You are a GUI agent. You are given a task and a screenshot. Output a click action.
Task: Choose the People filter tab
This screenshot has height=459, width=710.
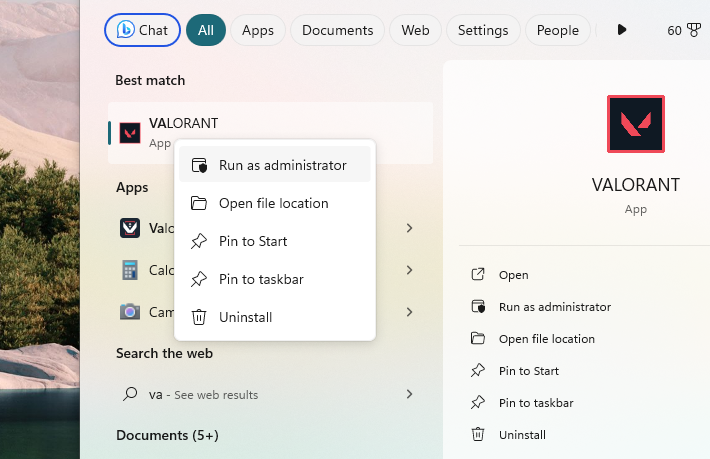557,30
